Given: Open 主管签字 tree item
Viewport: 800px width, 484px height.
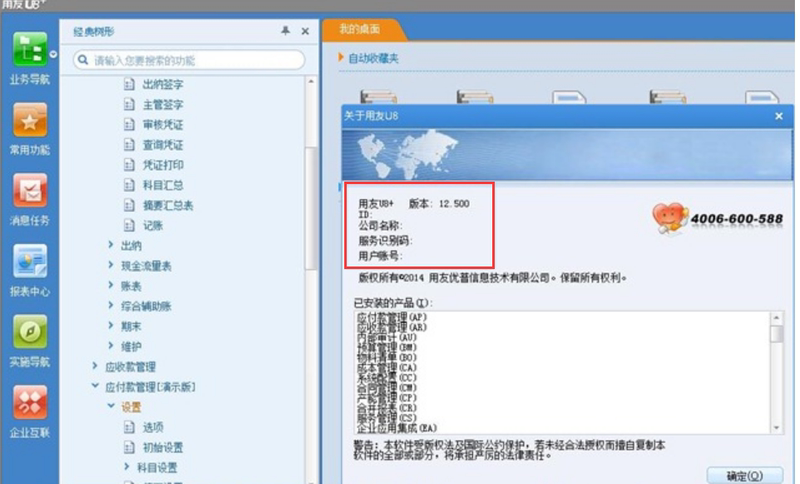Looking at the screenshot, I should pos(162,105).
